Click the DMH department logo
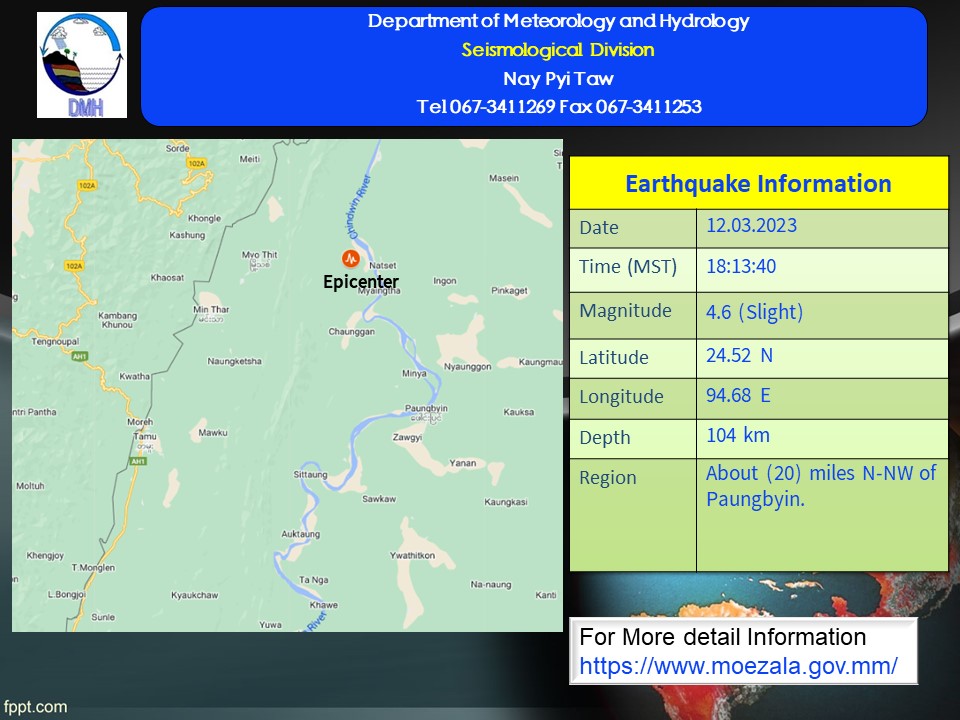Screen dimensions: 960x720 click(82, 65)
